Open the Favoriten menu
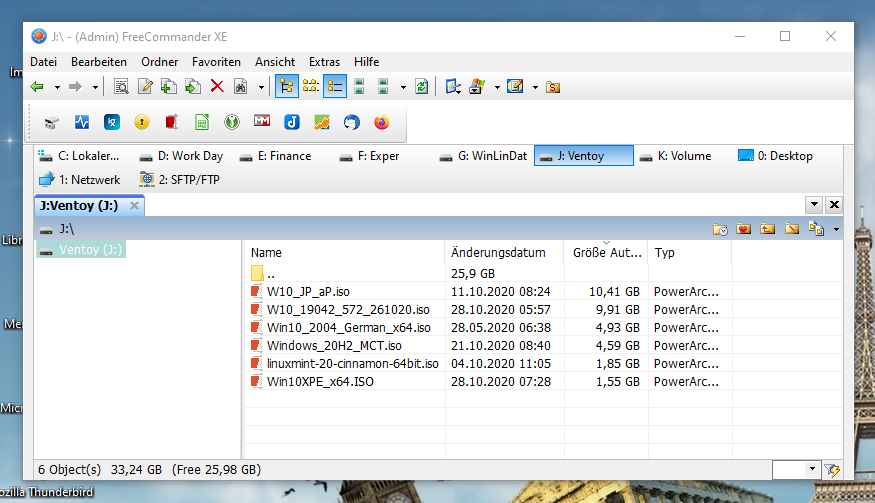The image size is (875, 503). pyautogui.click(x=217, y=62)
